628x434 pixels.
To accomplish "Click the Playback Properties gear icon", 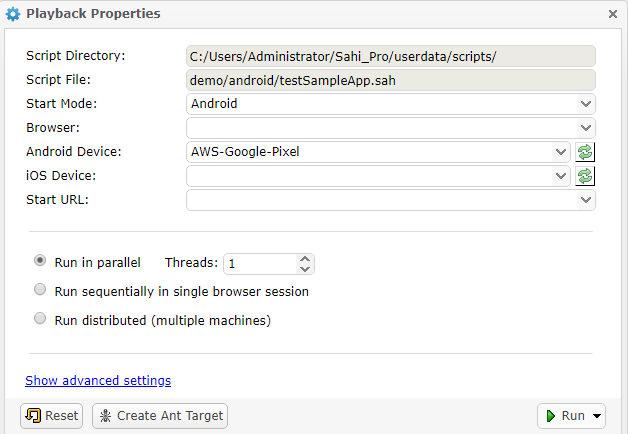I will [x=12, y=14].
